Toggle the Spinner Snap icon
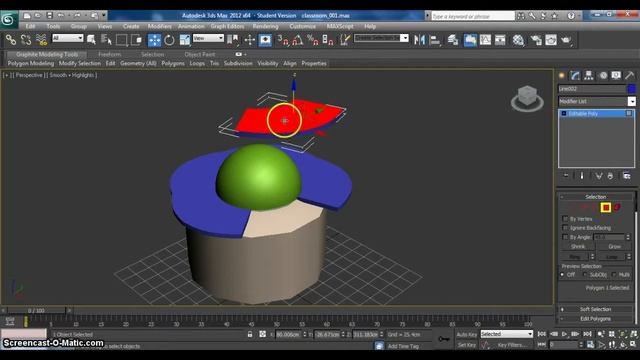This screenshot has width=640, height=360. point(328,40)
